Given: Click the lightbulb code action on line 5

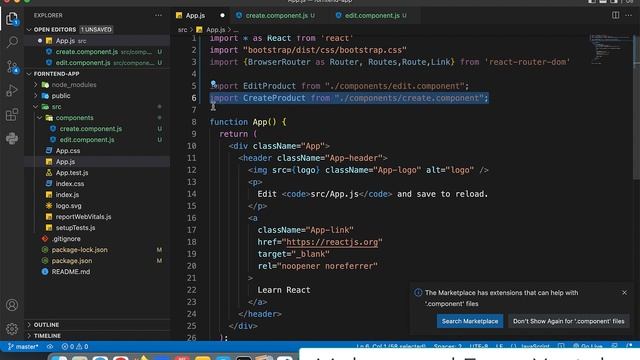Looking at the screenshot, I should pos(213,83).
